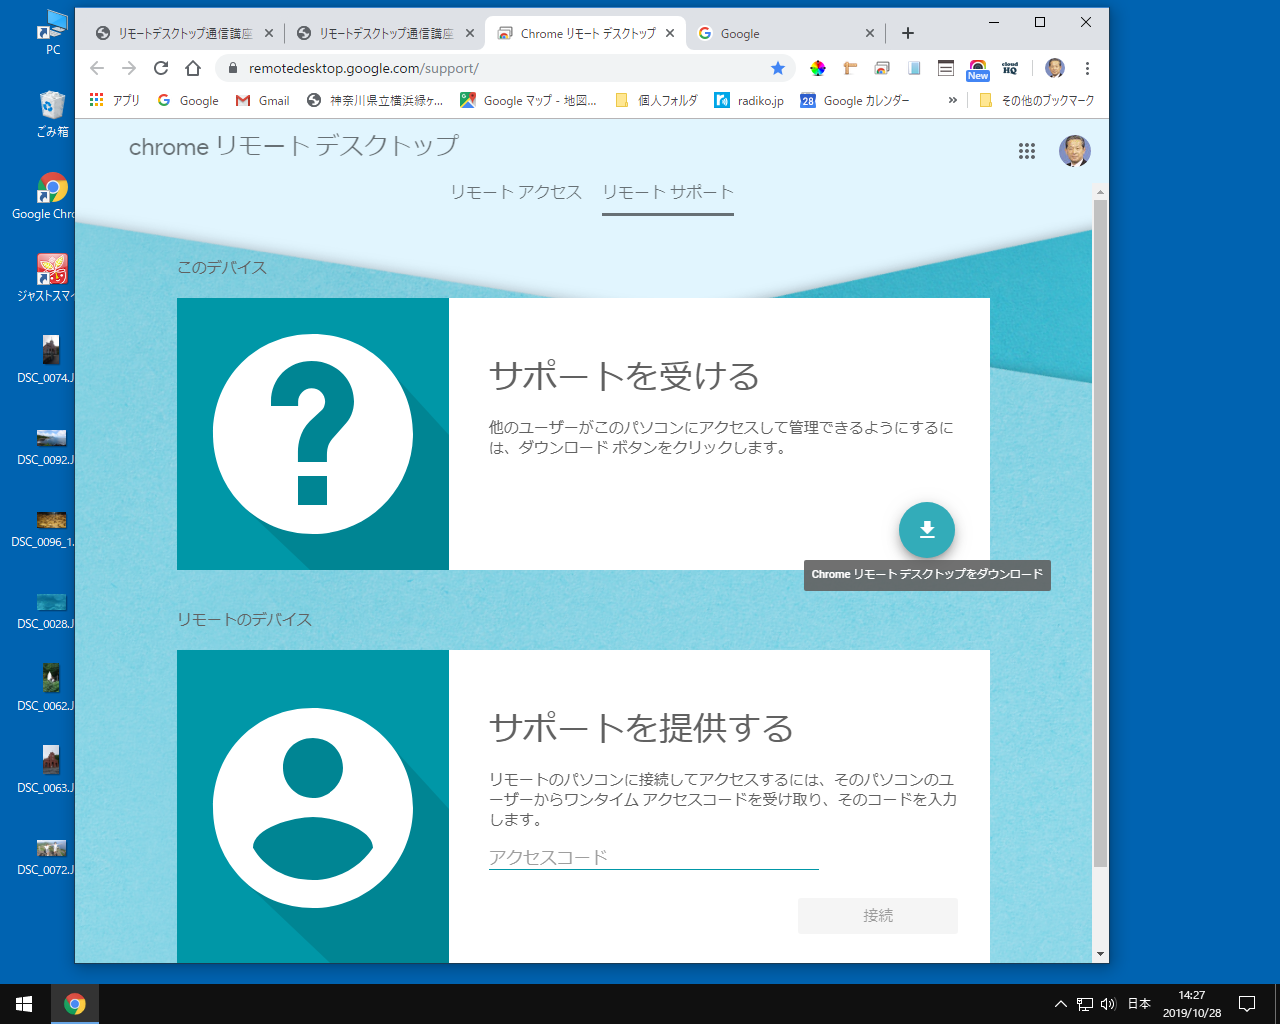
Task: Click the site lock icon in address bar
Action: point(233,68)
